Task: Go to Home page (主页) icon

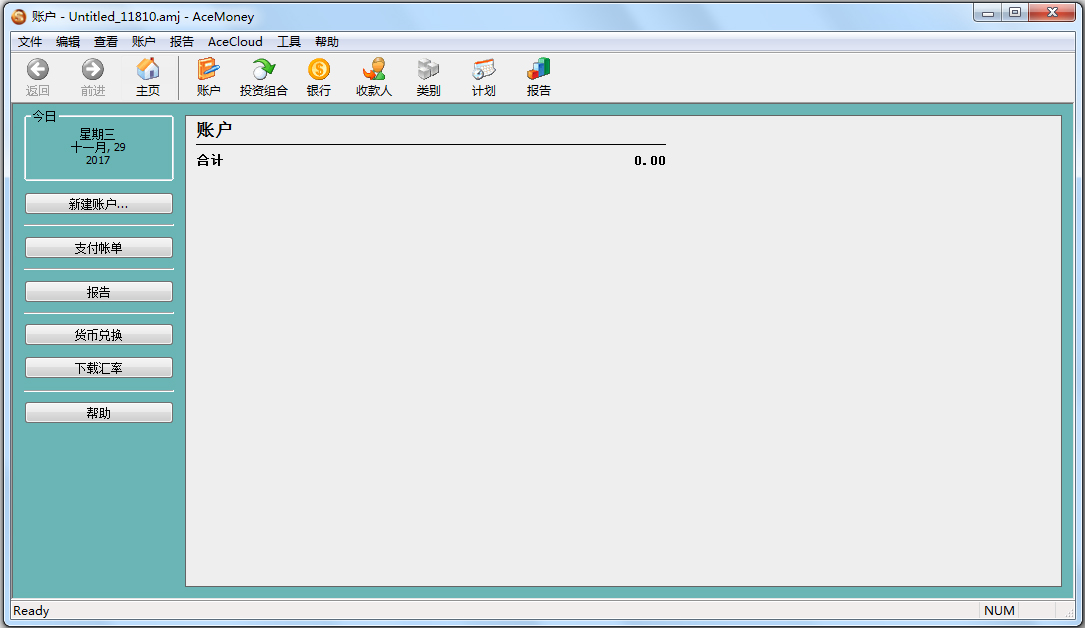Action: (147, 69)
